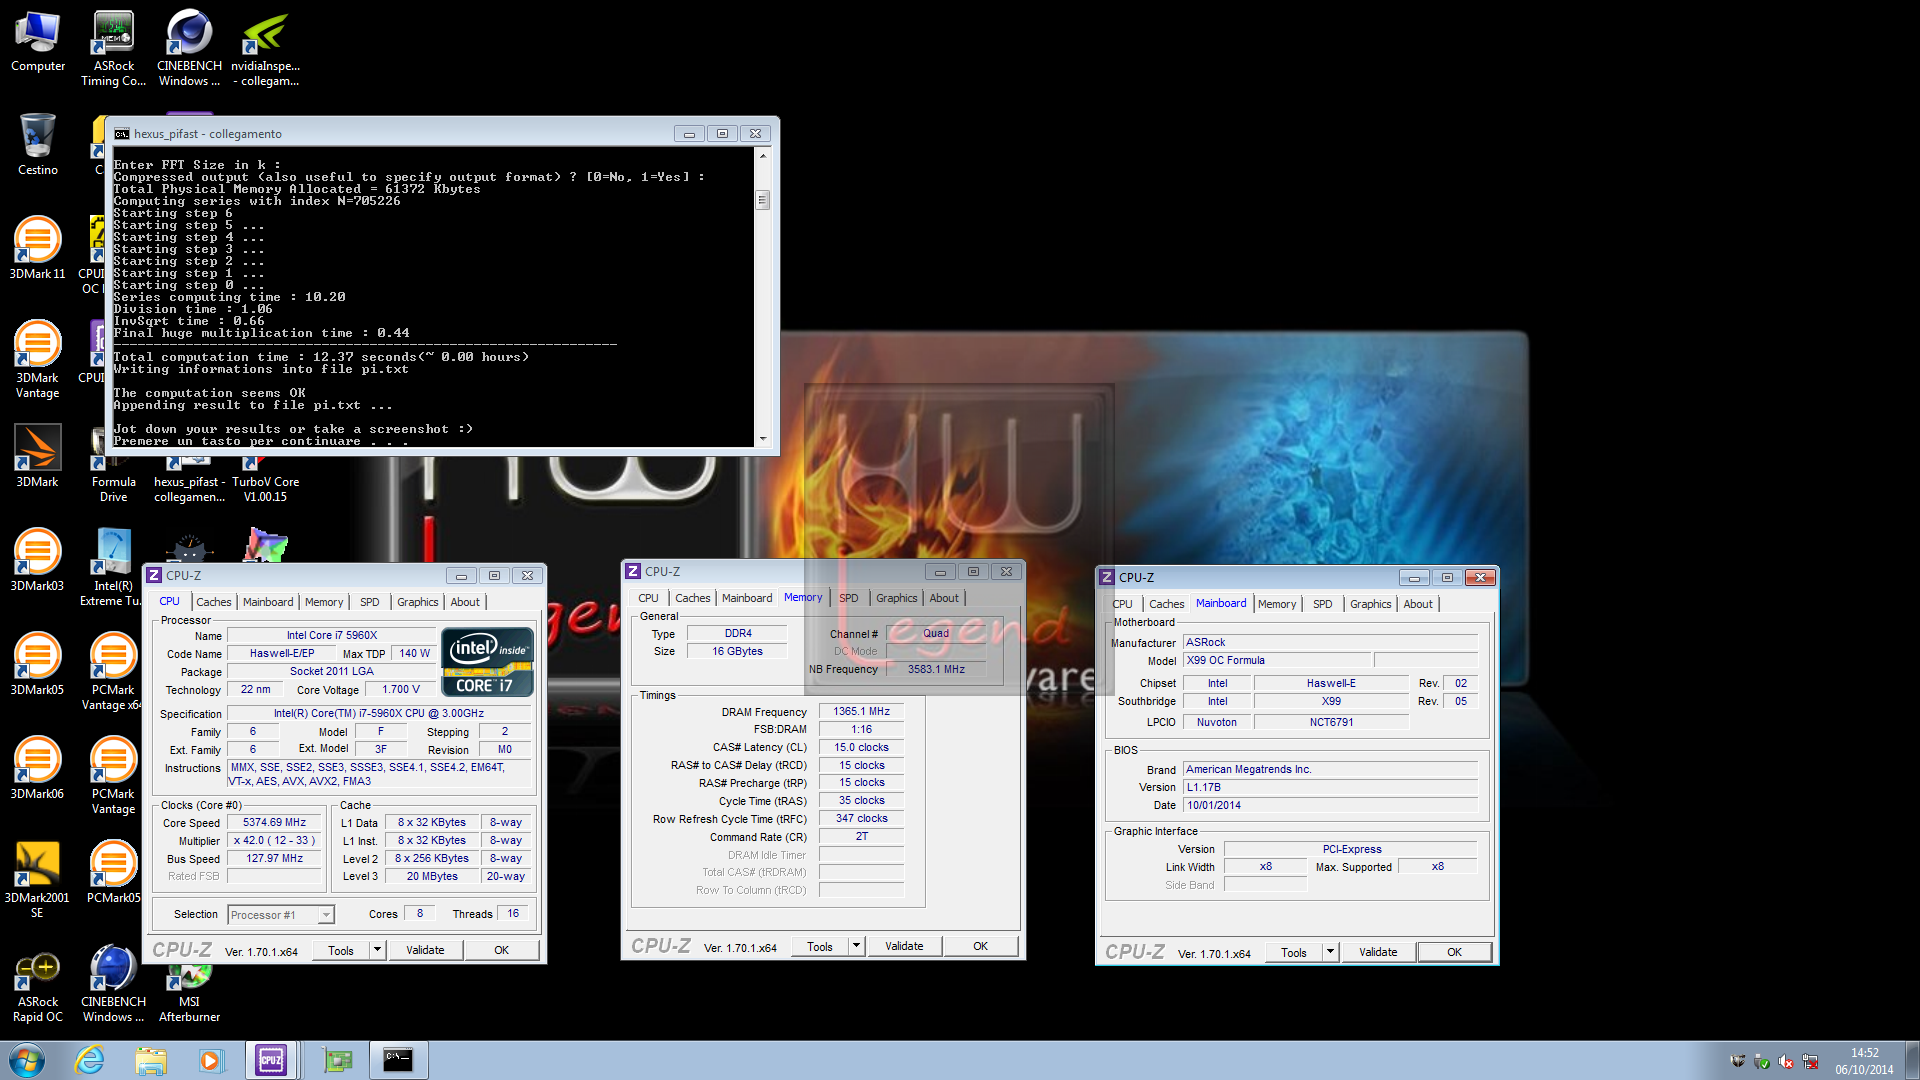Screen dimensions: 1920x1080
Task: Launch 3DMark 11 desktop icon
Action: (38, 248)
